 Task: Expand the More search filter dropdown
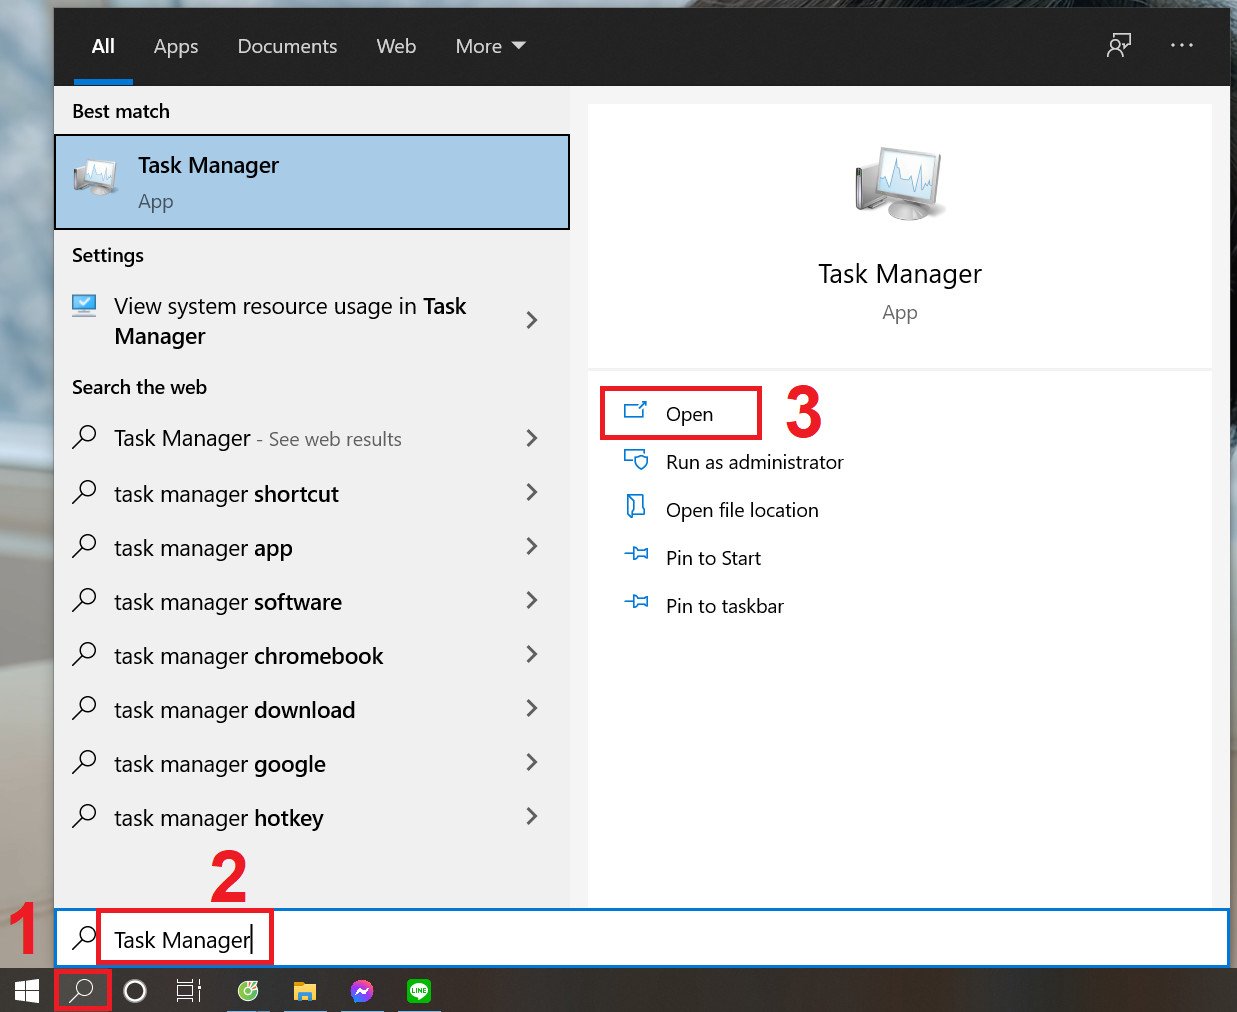pyautogui.click(x=490, y=46)
